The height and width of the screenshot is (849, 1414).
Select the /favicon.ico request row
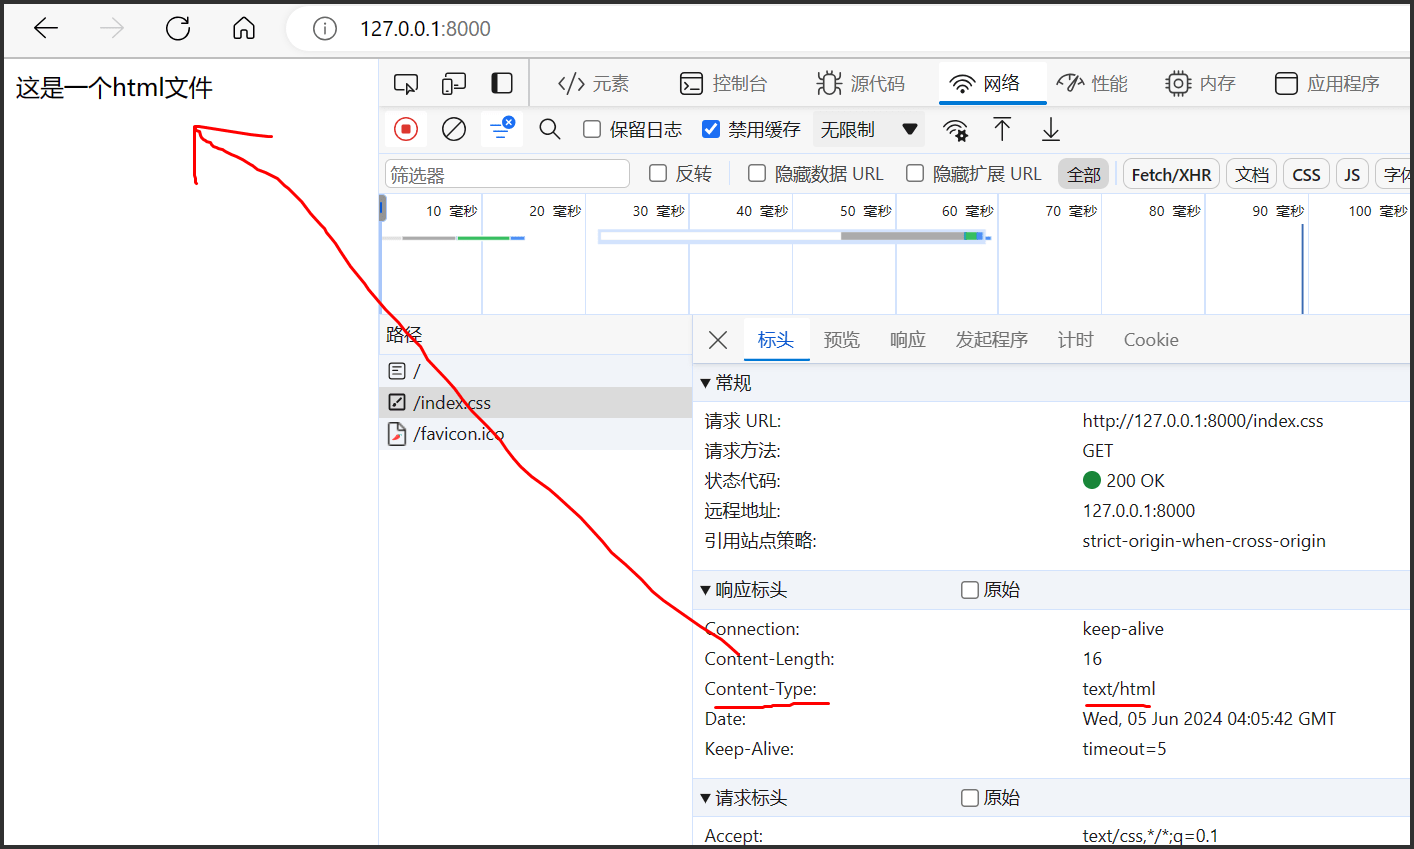click(535, 433)
